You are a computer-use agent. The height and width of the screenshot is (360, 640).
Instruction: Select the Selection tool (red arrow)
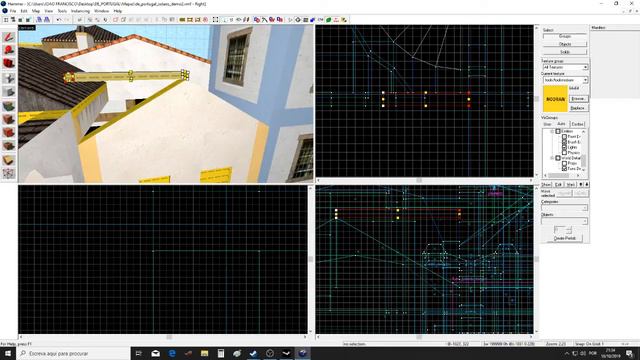[9, 37]
